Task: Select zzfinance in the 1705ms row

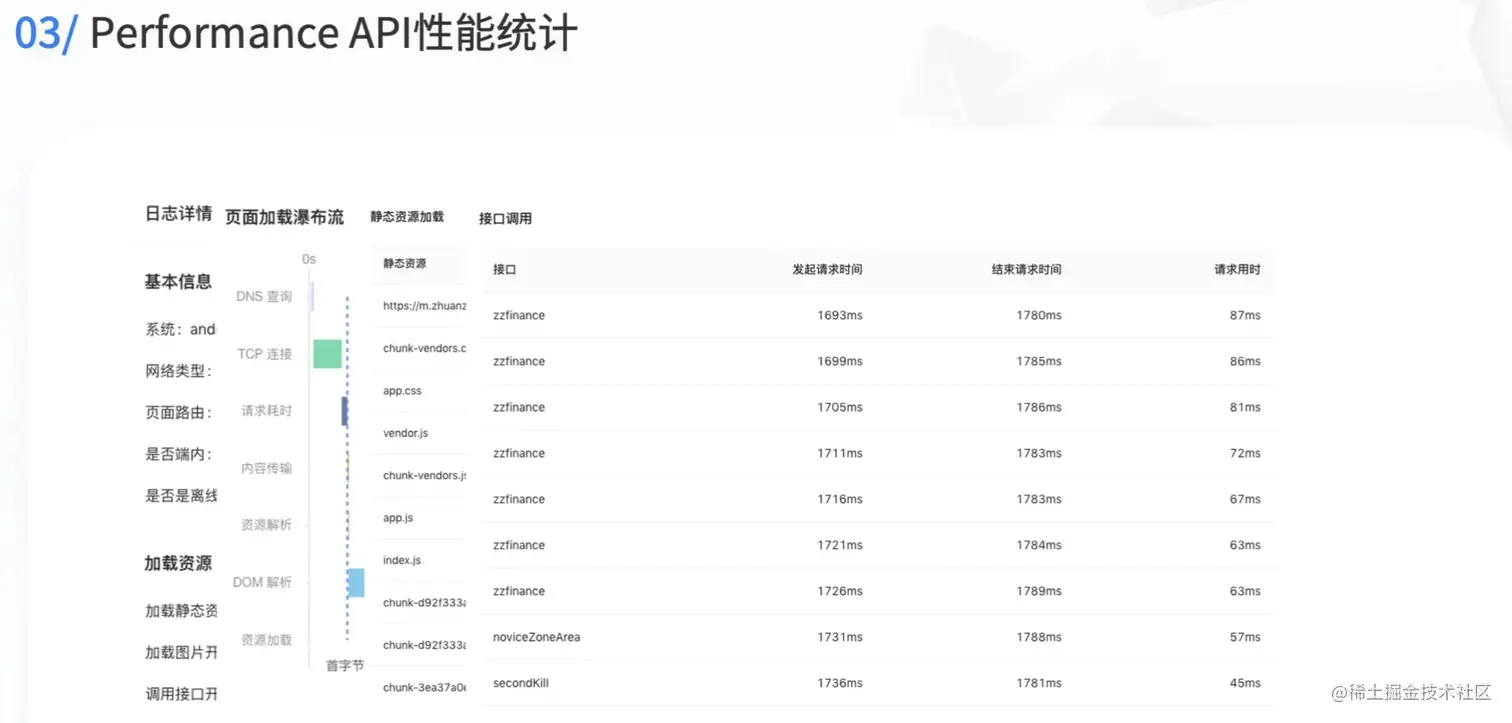Action: pos(519,407)
